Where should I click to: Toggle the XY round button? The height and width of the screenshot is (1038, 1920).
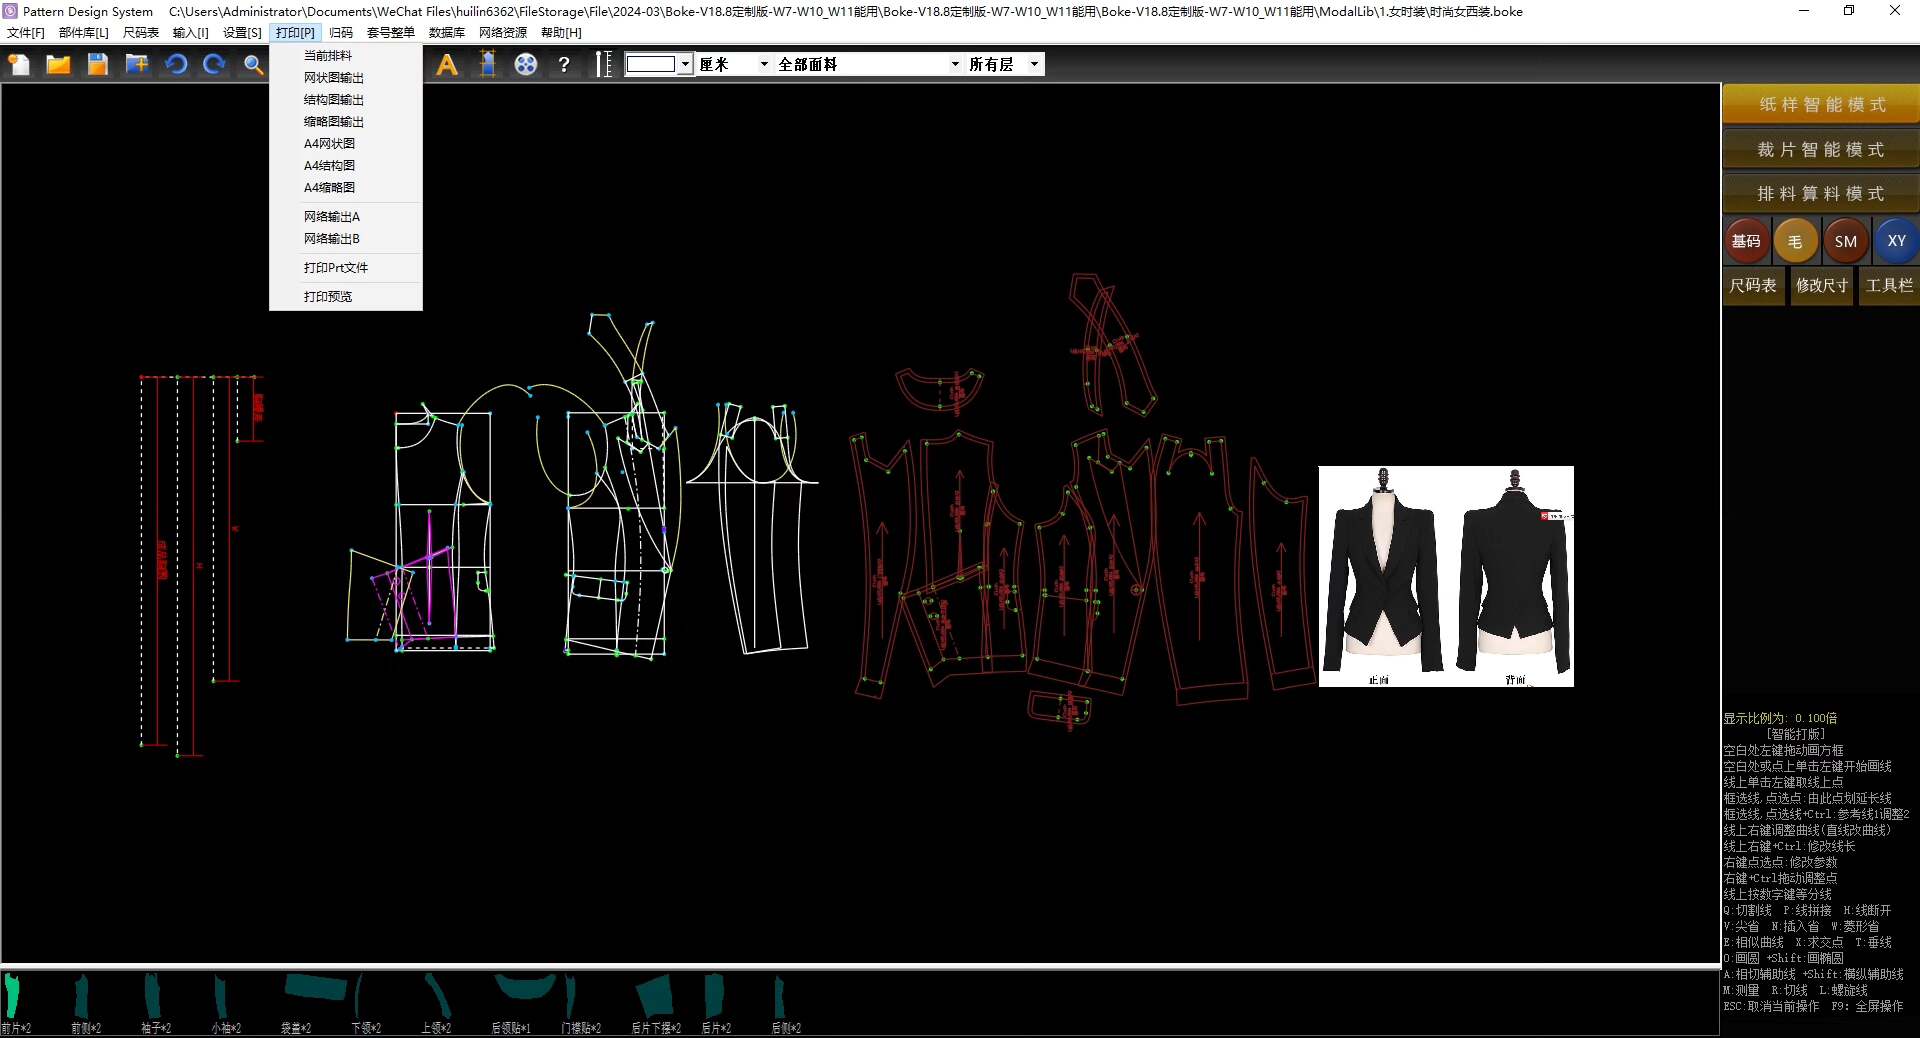[1896, 241]
